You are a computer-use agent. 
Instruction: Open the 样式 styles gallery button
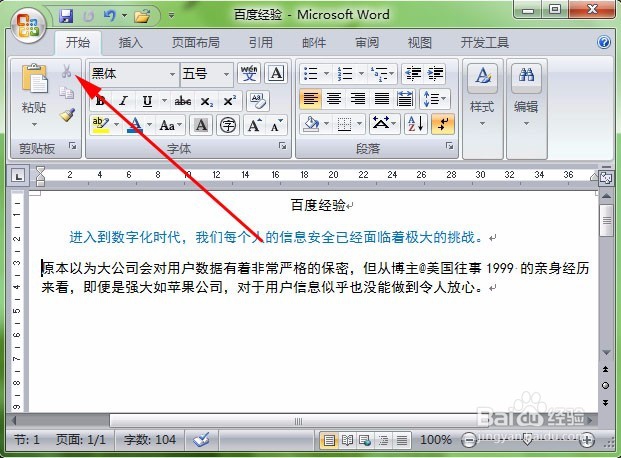[x=482, y=95]
